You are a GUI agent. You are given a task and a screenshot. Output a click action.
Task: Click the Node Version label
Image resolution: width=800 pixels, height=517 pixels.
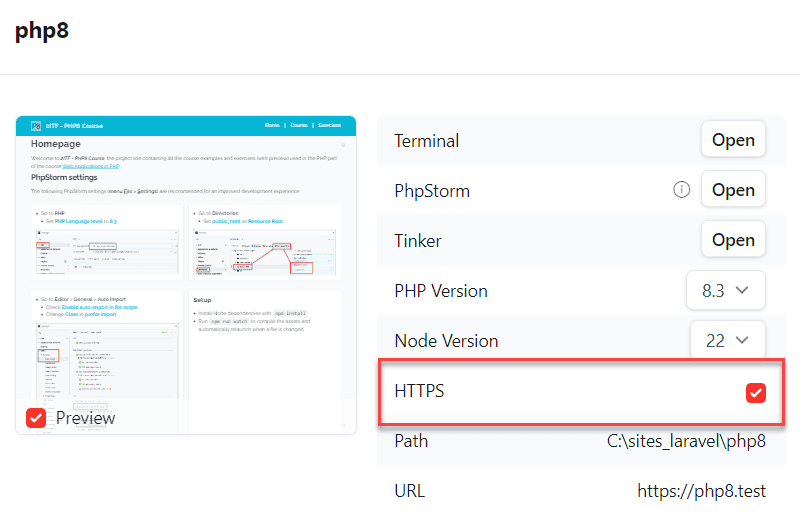(x=446, y=340)
